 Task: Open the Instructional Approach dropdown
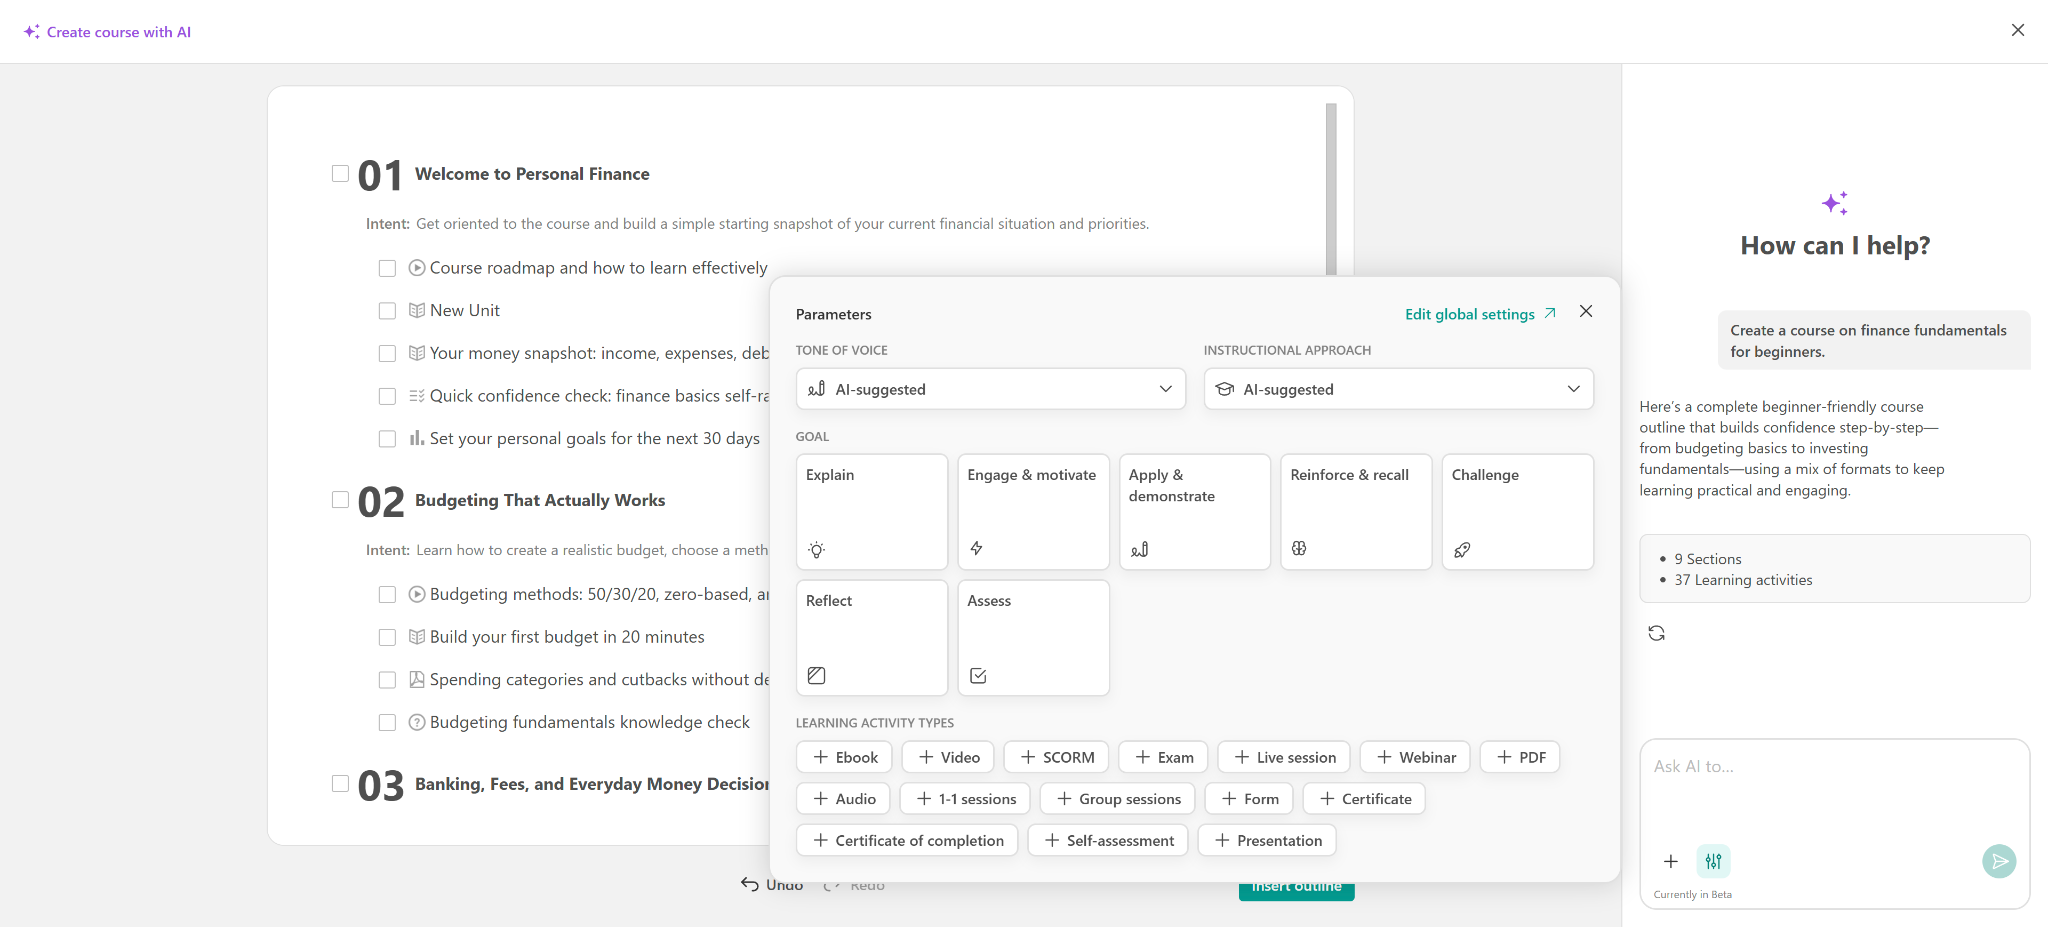(1398, 389)
